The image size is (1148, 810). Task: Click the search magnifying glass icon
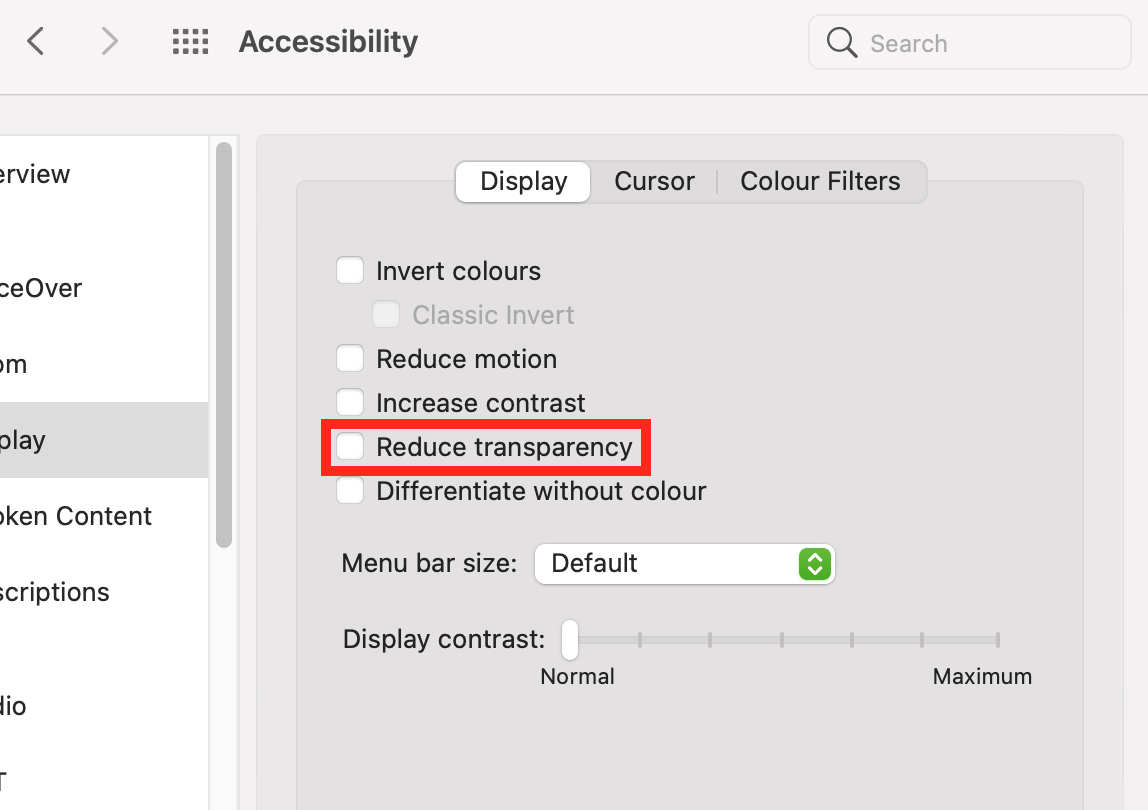(x=841, y=42)
